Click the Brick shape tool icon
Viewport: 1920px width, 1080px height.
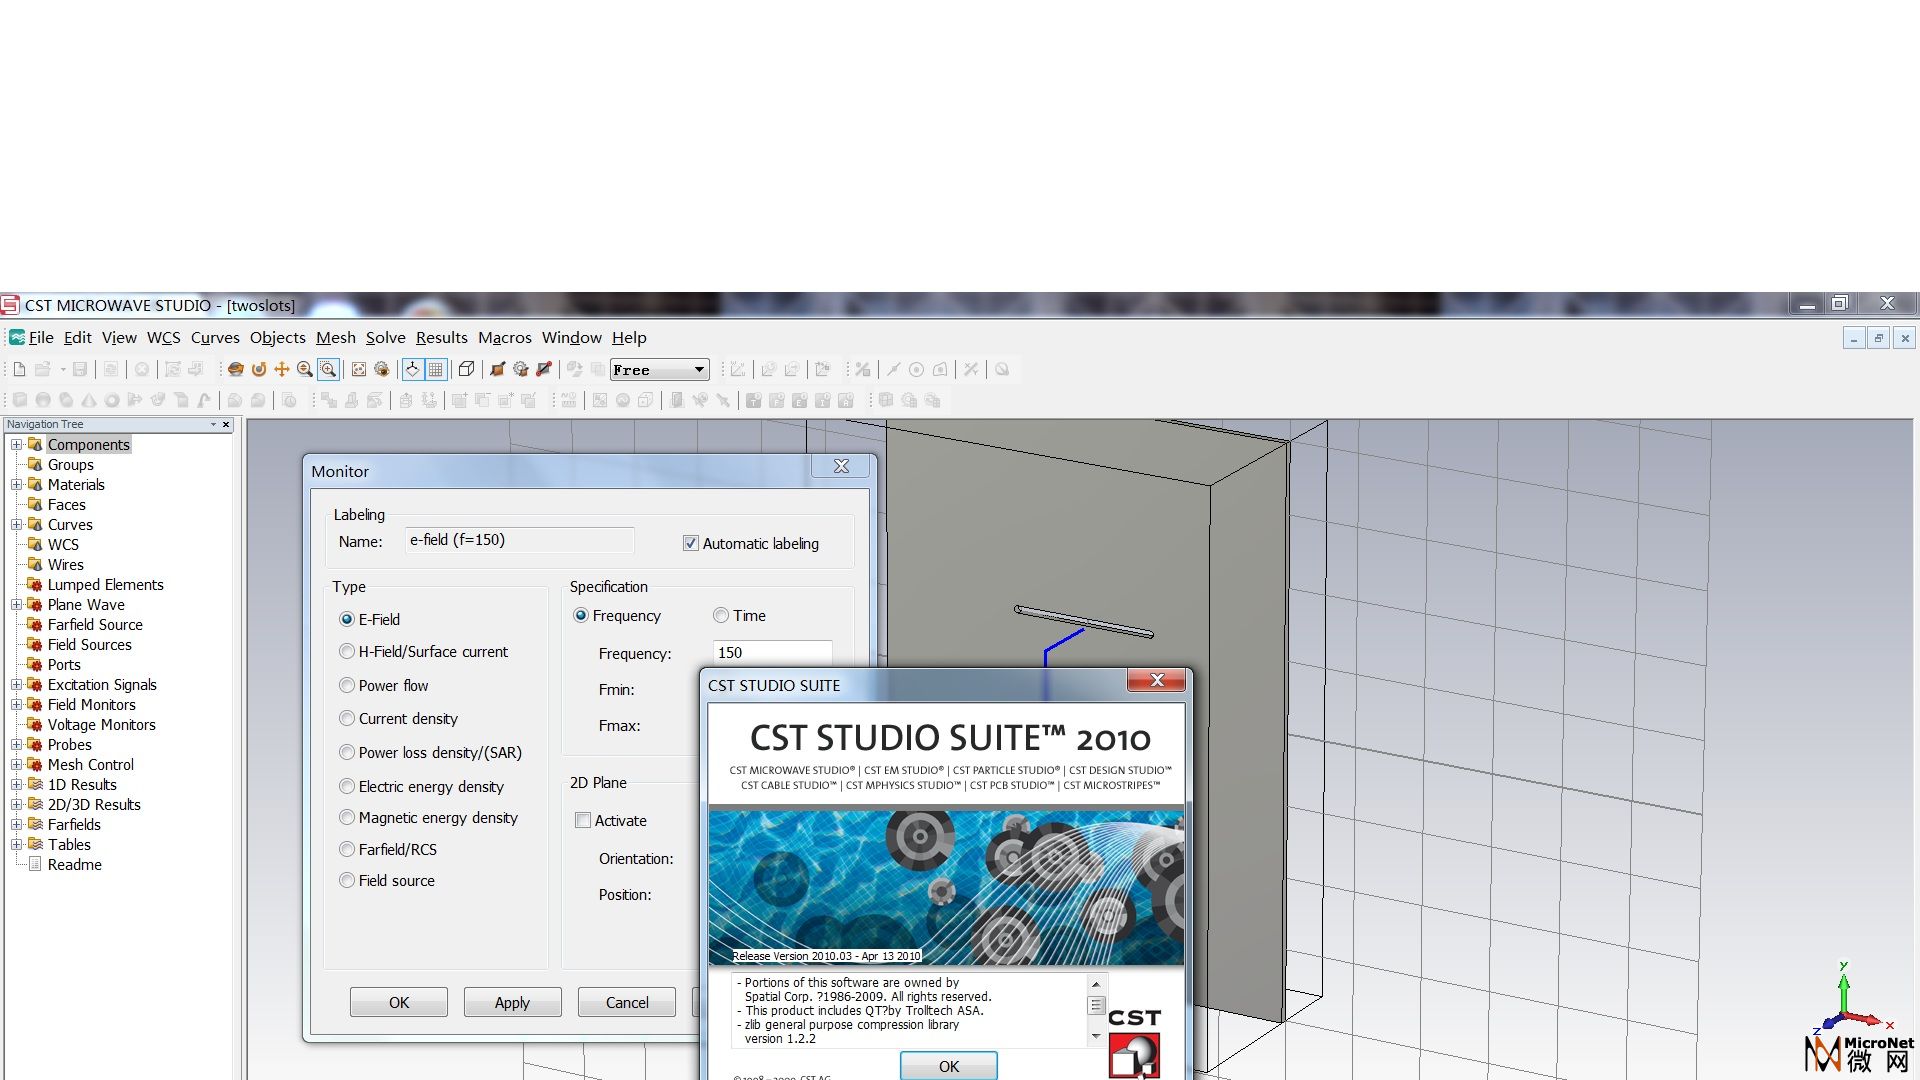[19, 400]
